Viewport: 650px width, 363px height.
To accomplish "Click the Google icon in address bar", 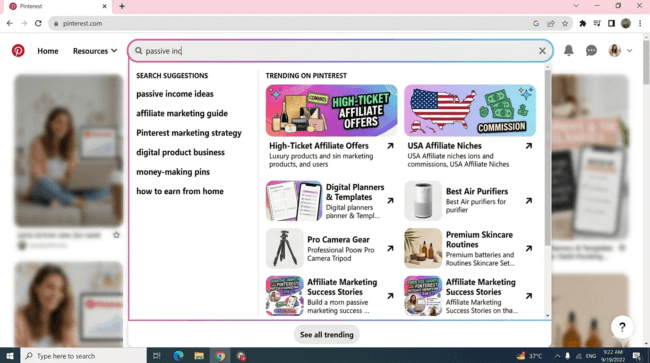I will coord(536,24).
